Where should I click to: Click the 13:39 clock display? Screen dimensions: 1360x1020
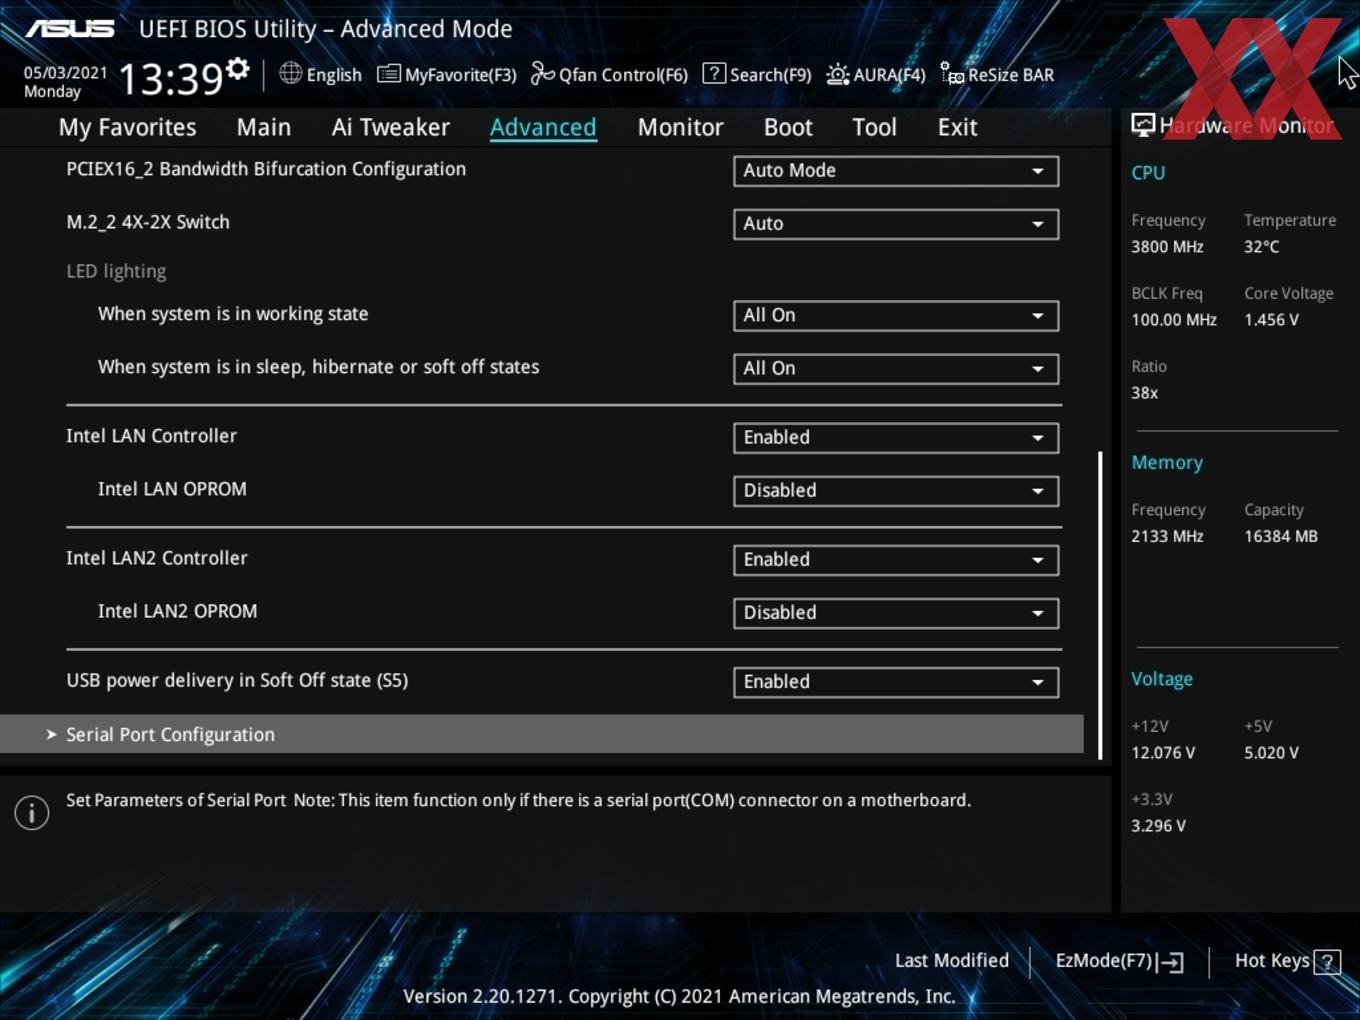click(170, 78)
